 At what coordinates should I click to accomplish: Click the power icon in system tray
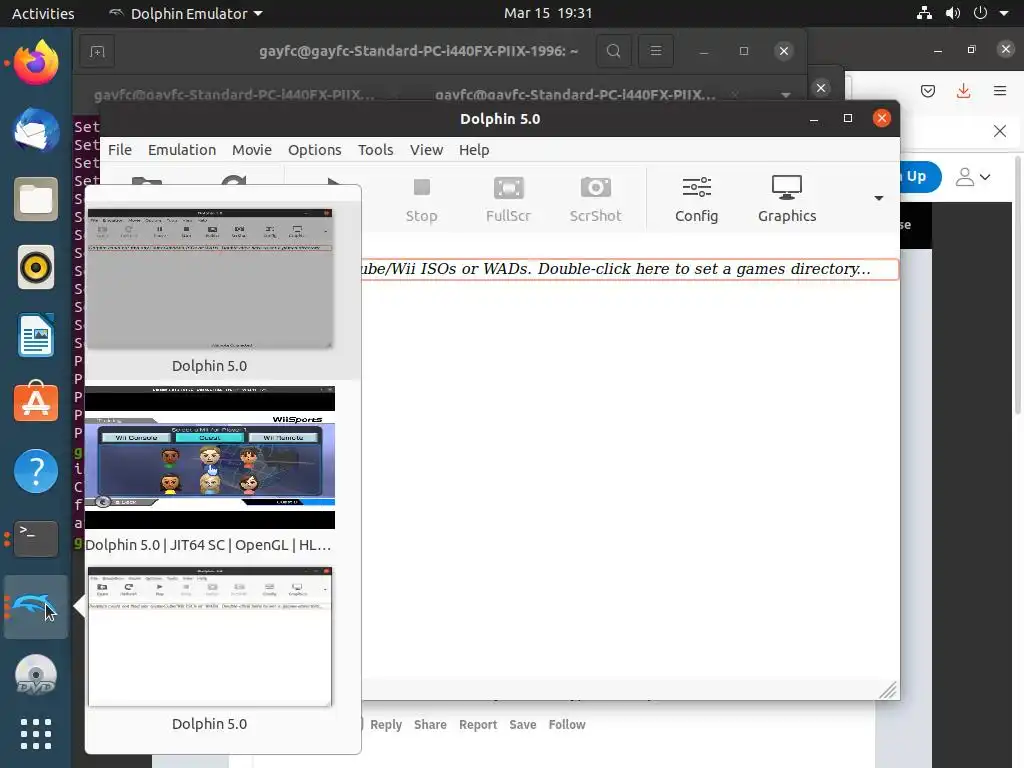pyautogui.click(x=980, y=13)
